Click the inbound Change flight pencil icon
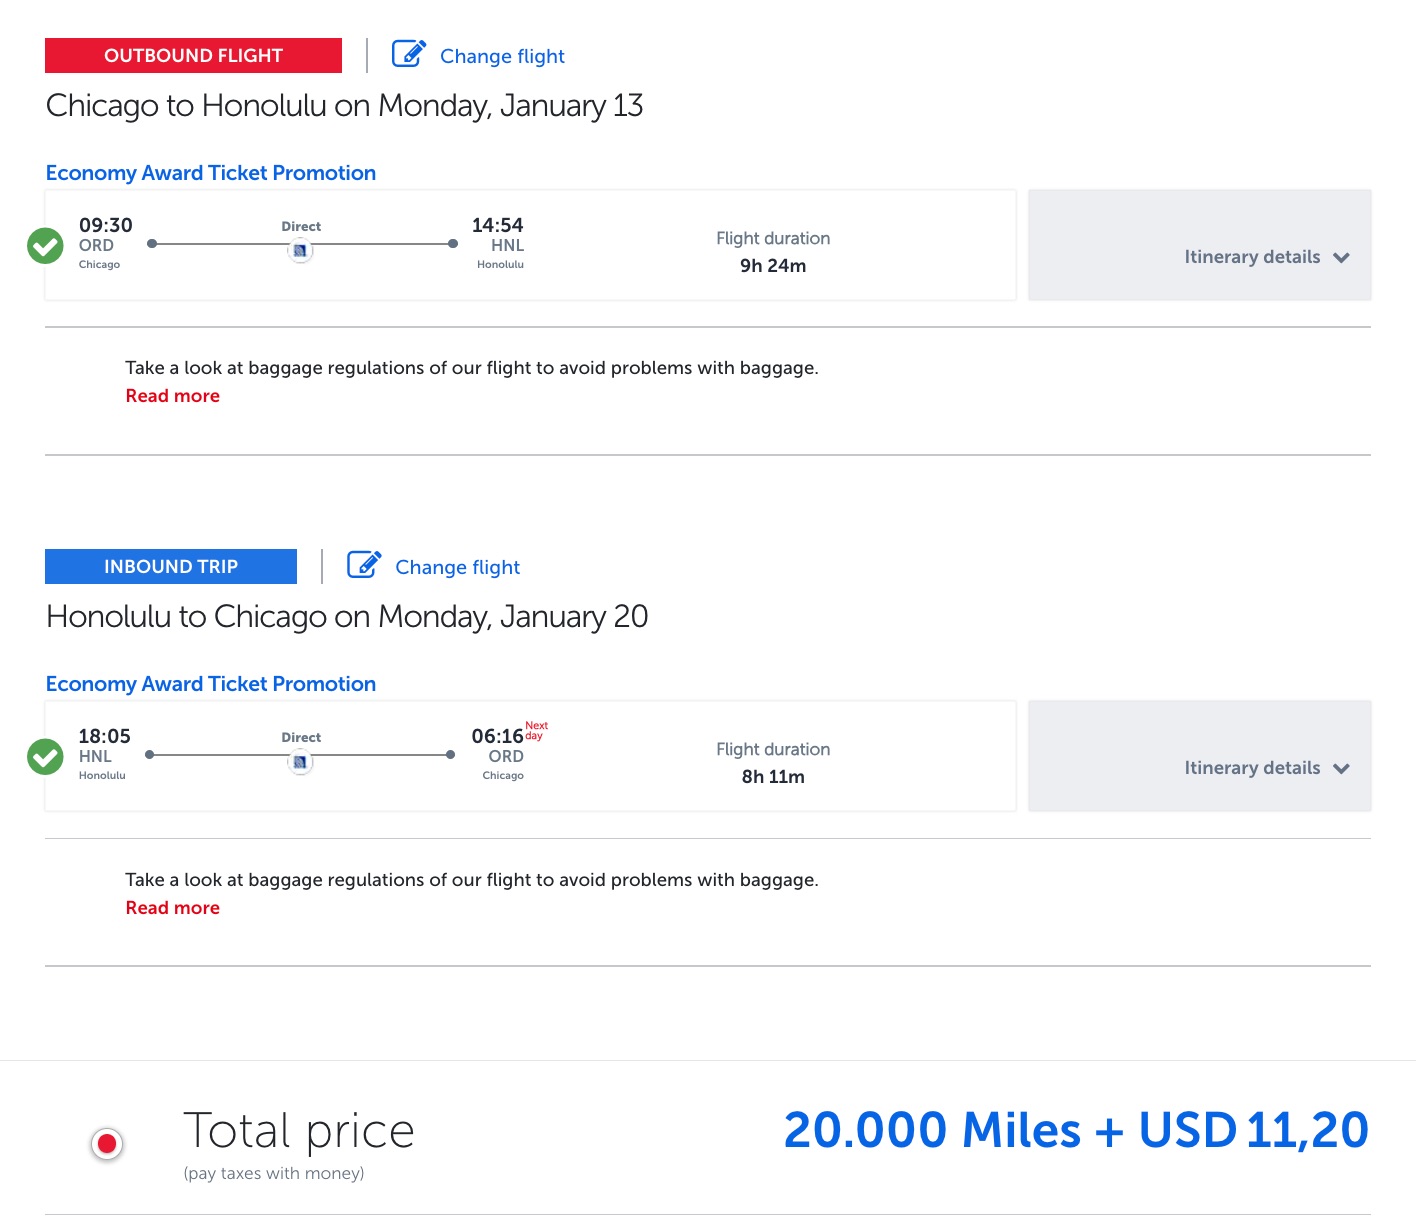This screenshot has width=1416, height=1228. tap(364, 565)
